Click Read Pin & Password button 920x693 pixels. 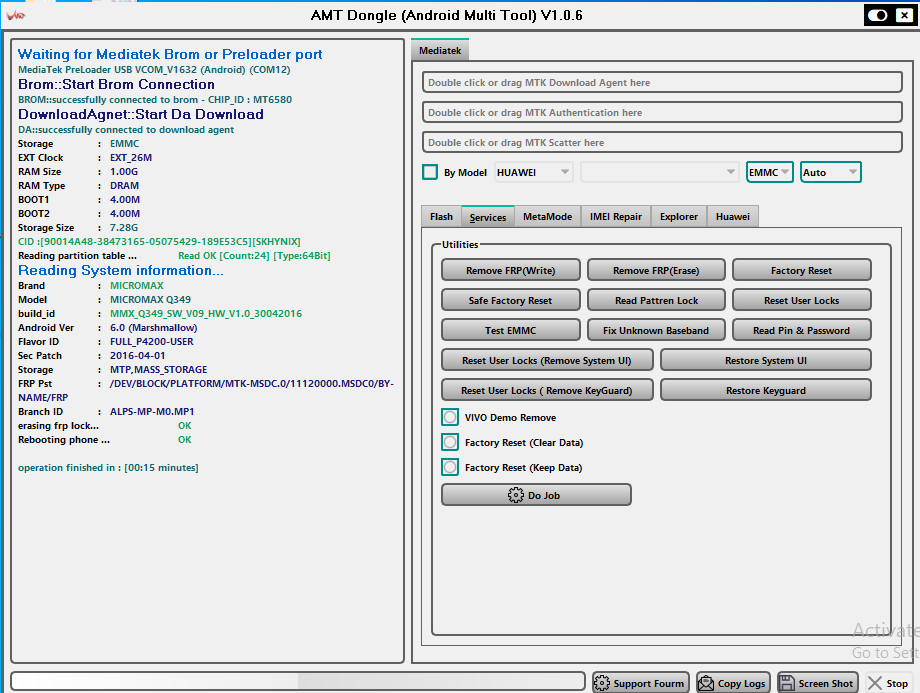click(801, 330)
